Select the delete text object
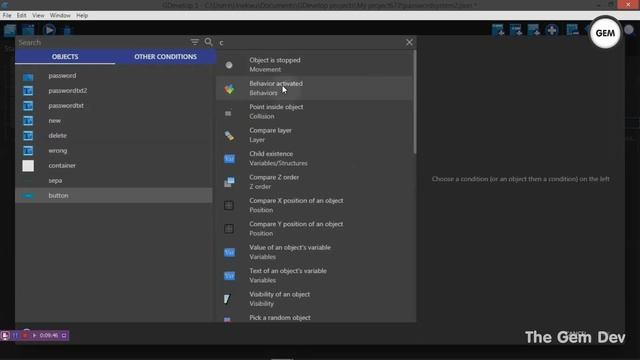Image resolution: width=640 pixels, height=360 pixels. (x=114, y=136)
